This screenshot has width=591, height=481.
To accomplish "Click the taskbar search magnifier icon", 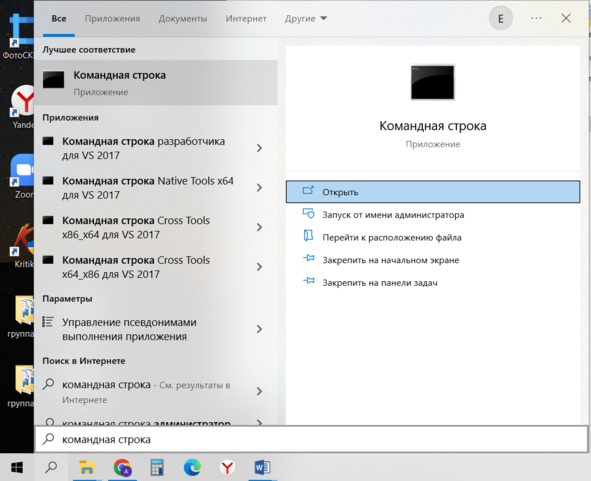I will pos(51,467).
